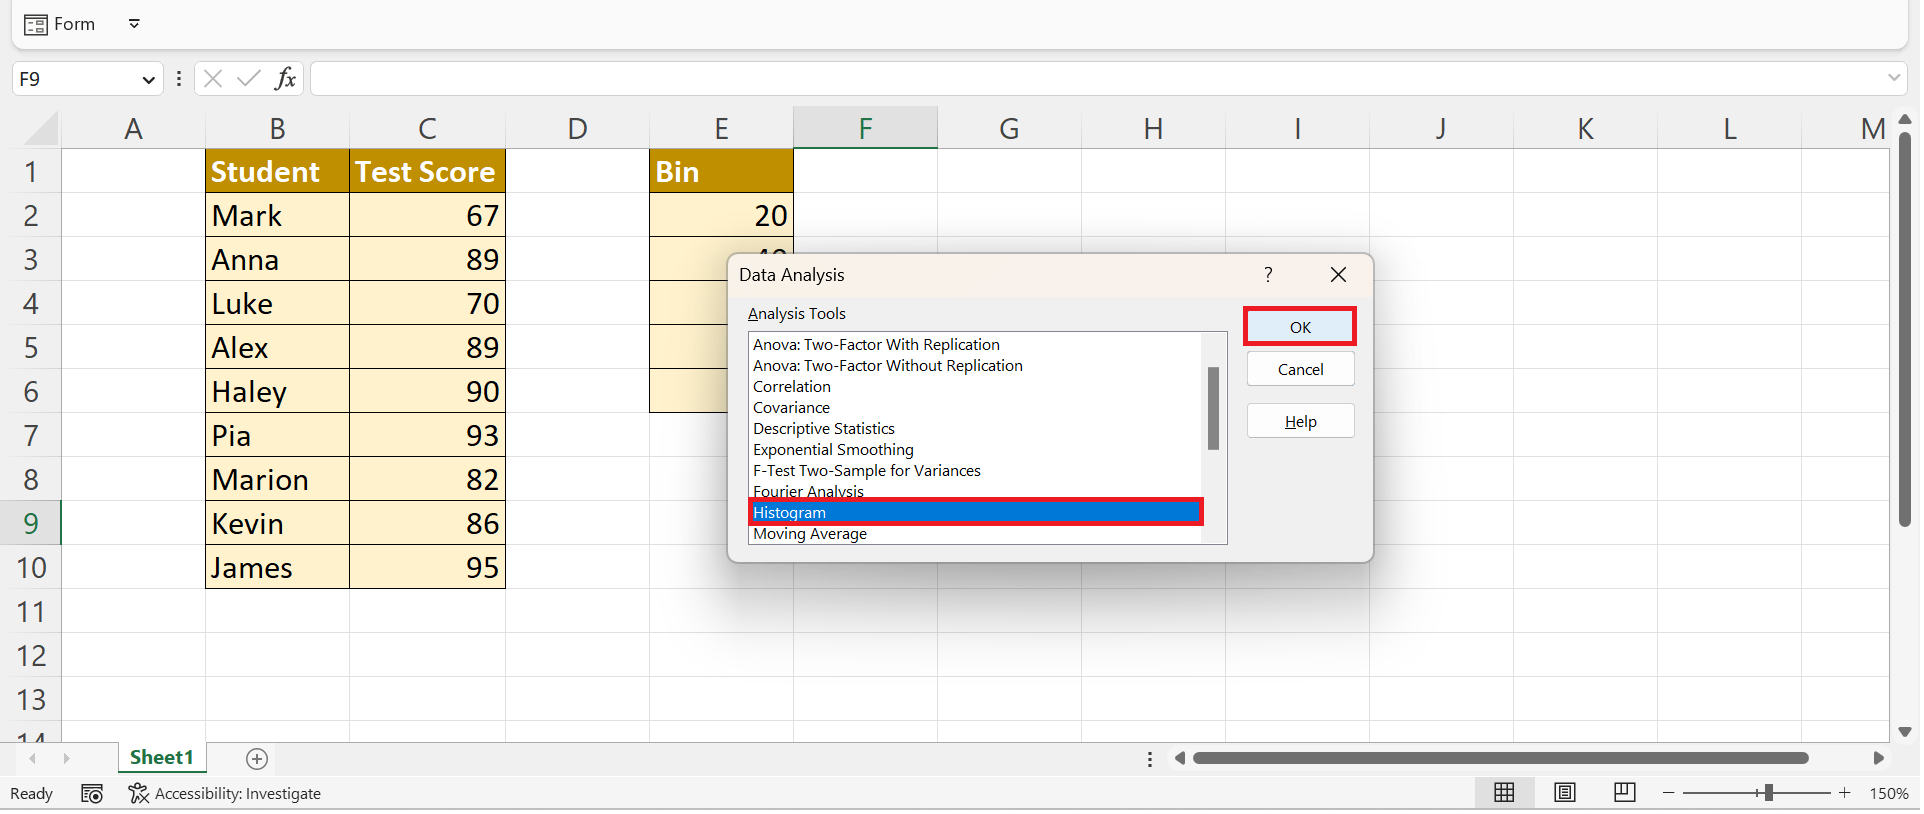Choose Descriptive Statistics from the tools list
Image resolution: width=1924 pixels, height=814 pixels.
click(x=824, y=429)
